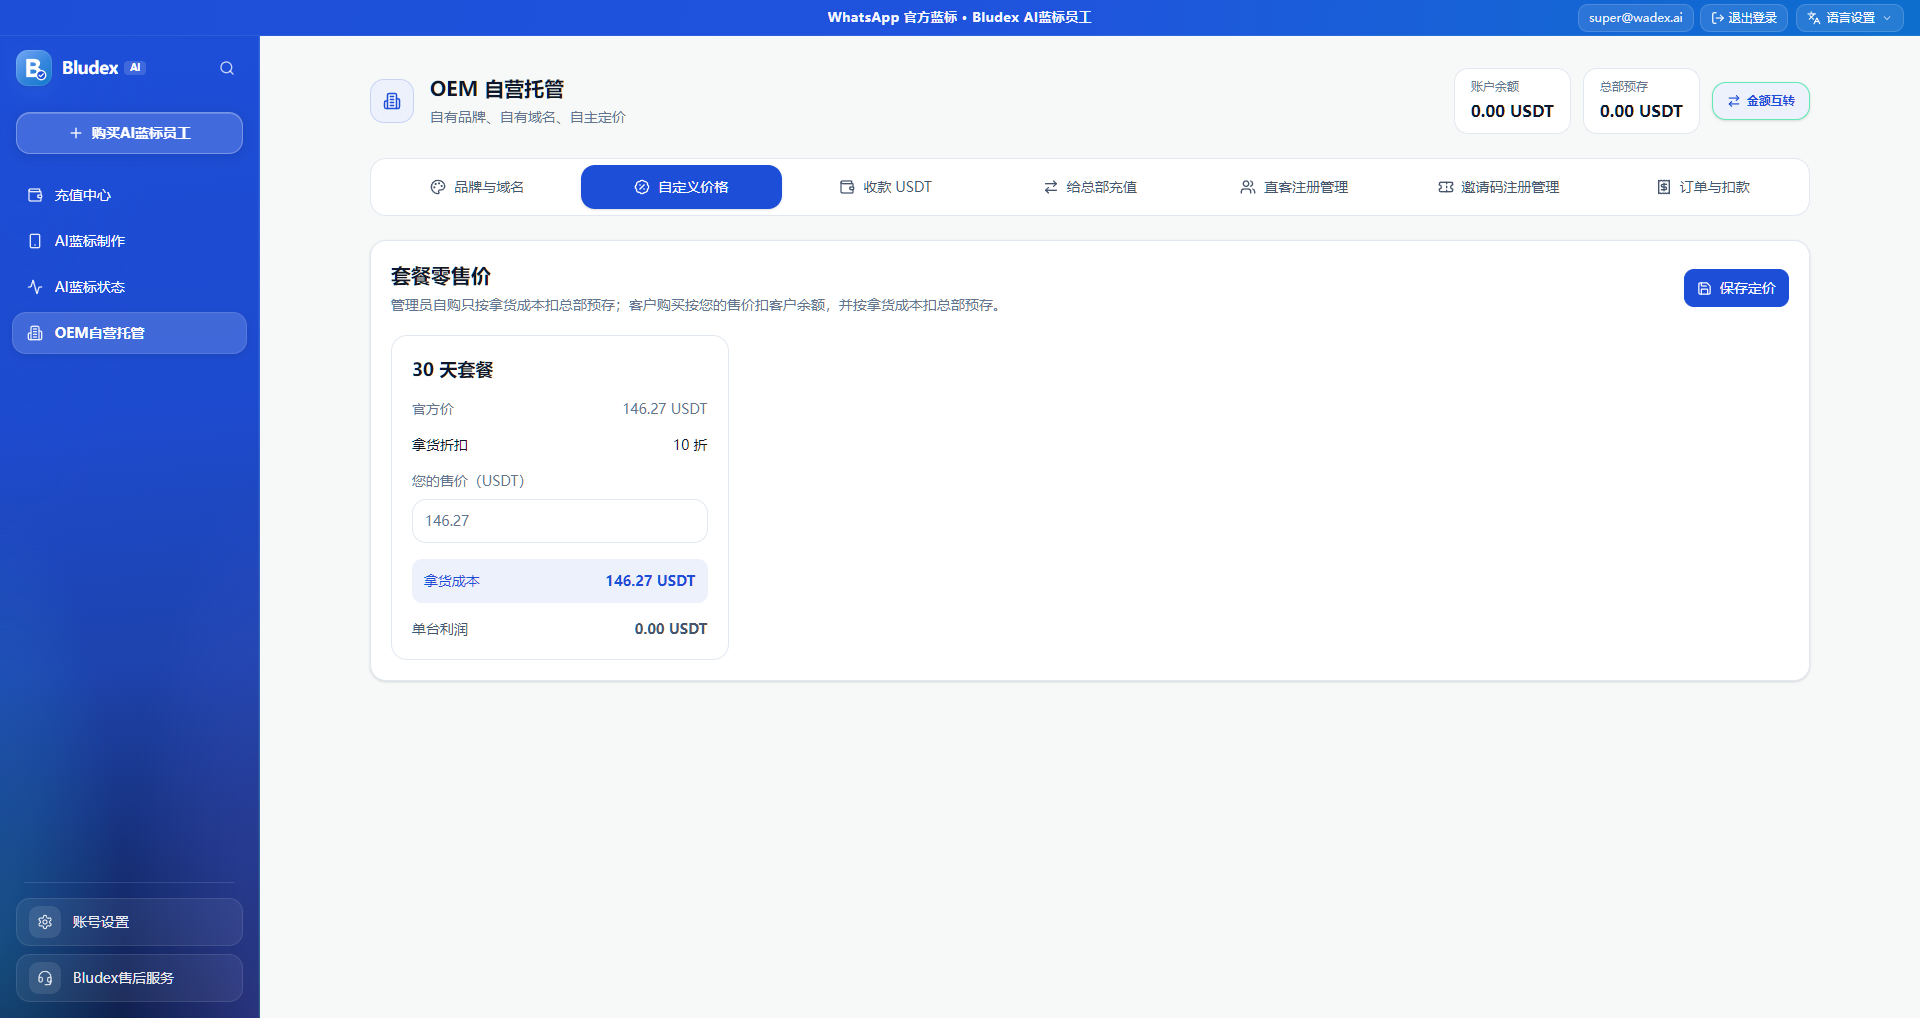
Task: Select OEM自营托管 in the sidebar
Action: pyautogui.click(x=129, y=333)
